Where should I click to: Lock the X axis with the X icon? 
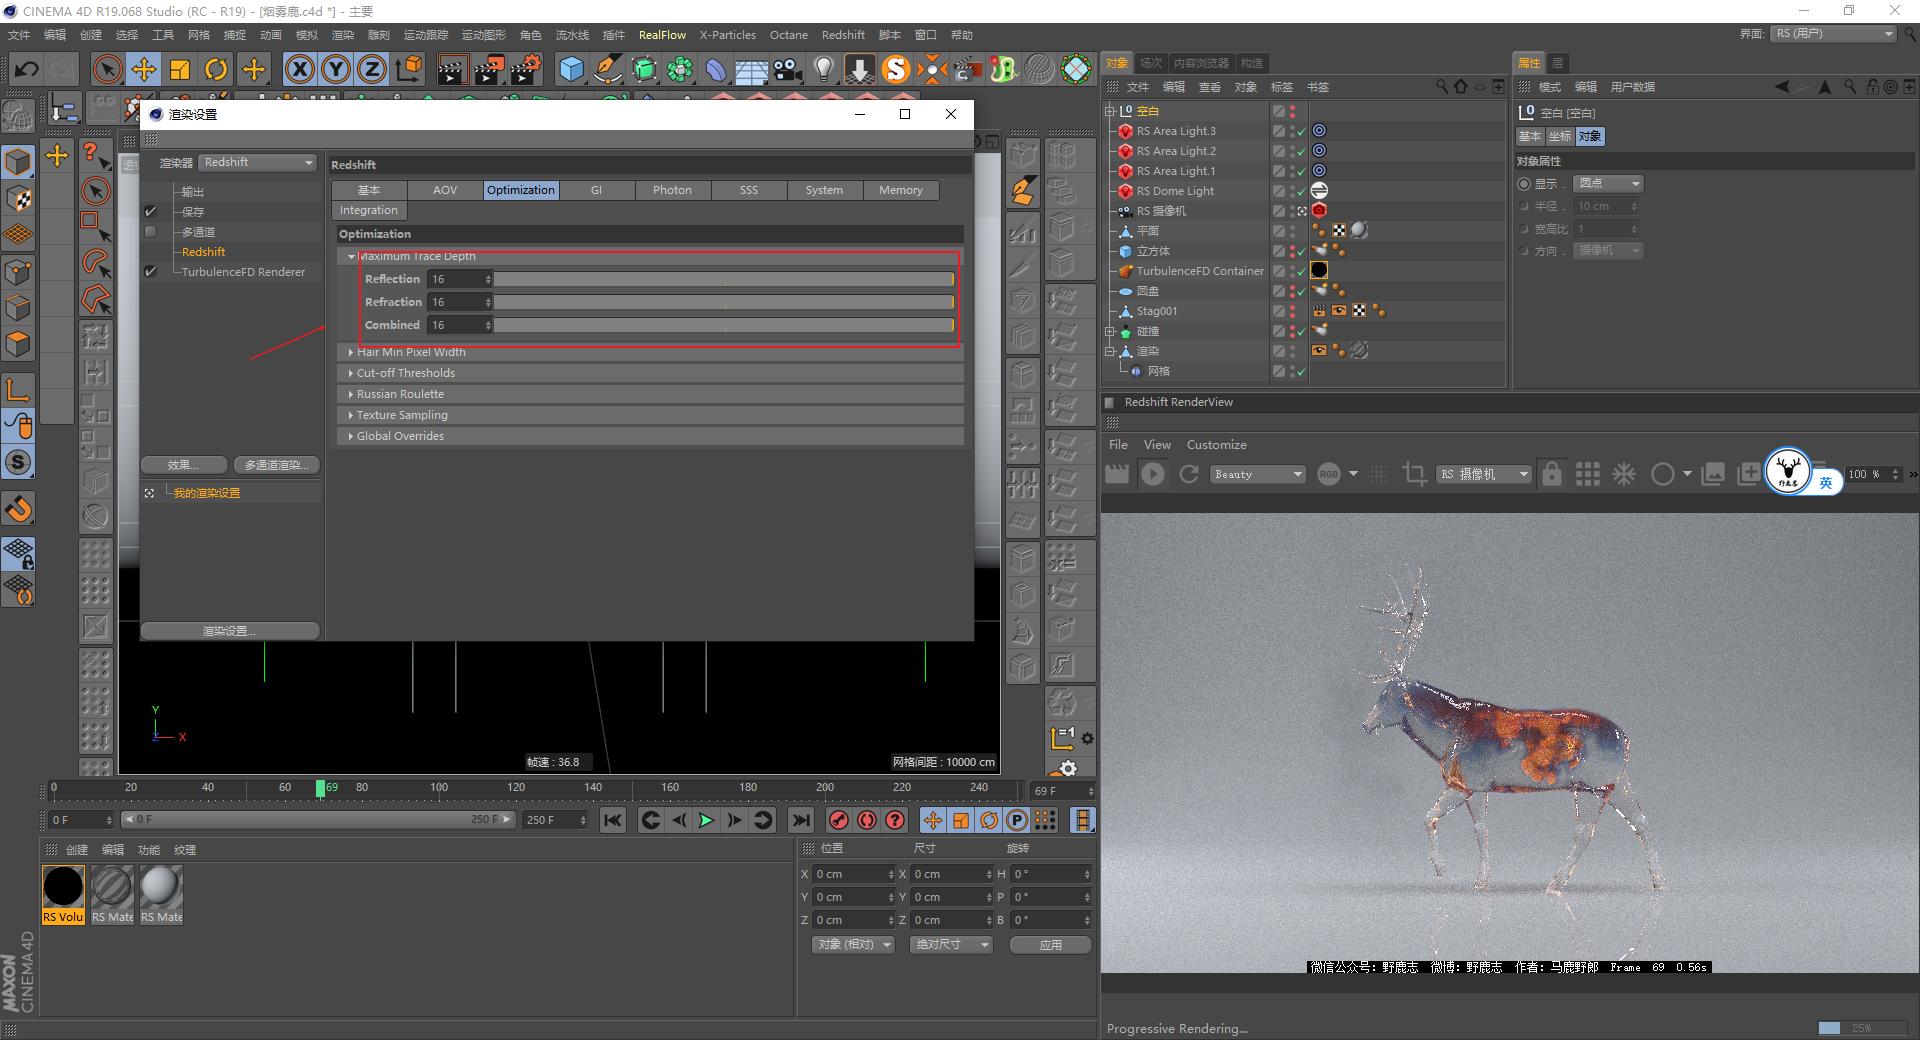(300, 69)
